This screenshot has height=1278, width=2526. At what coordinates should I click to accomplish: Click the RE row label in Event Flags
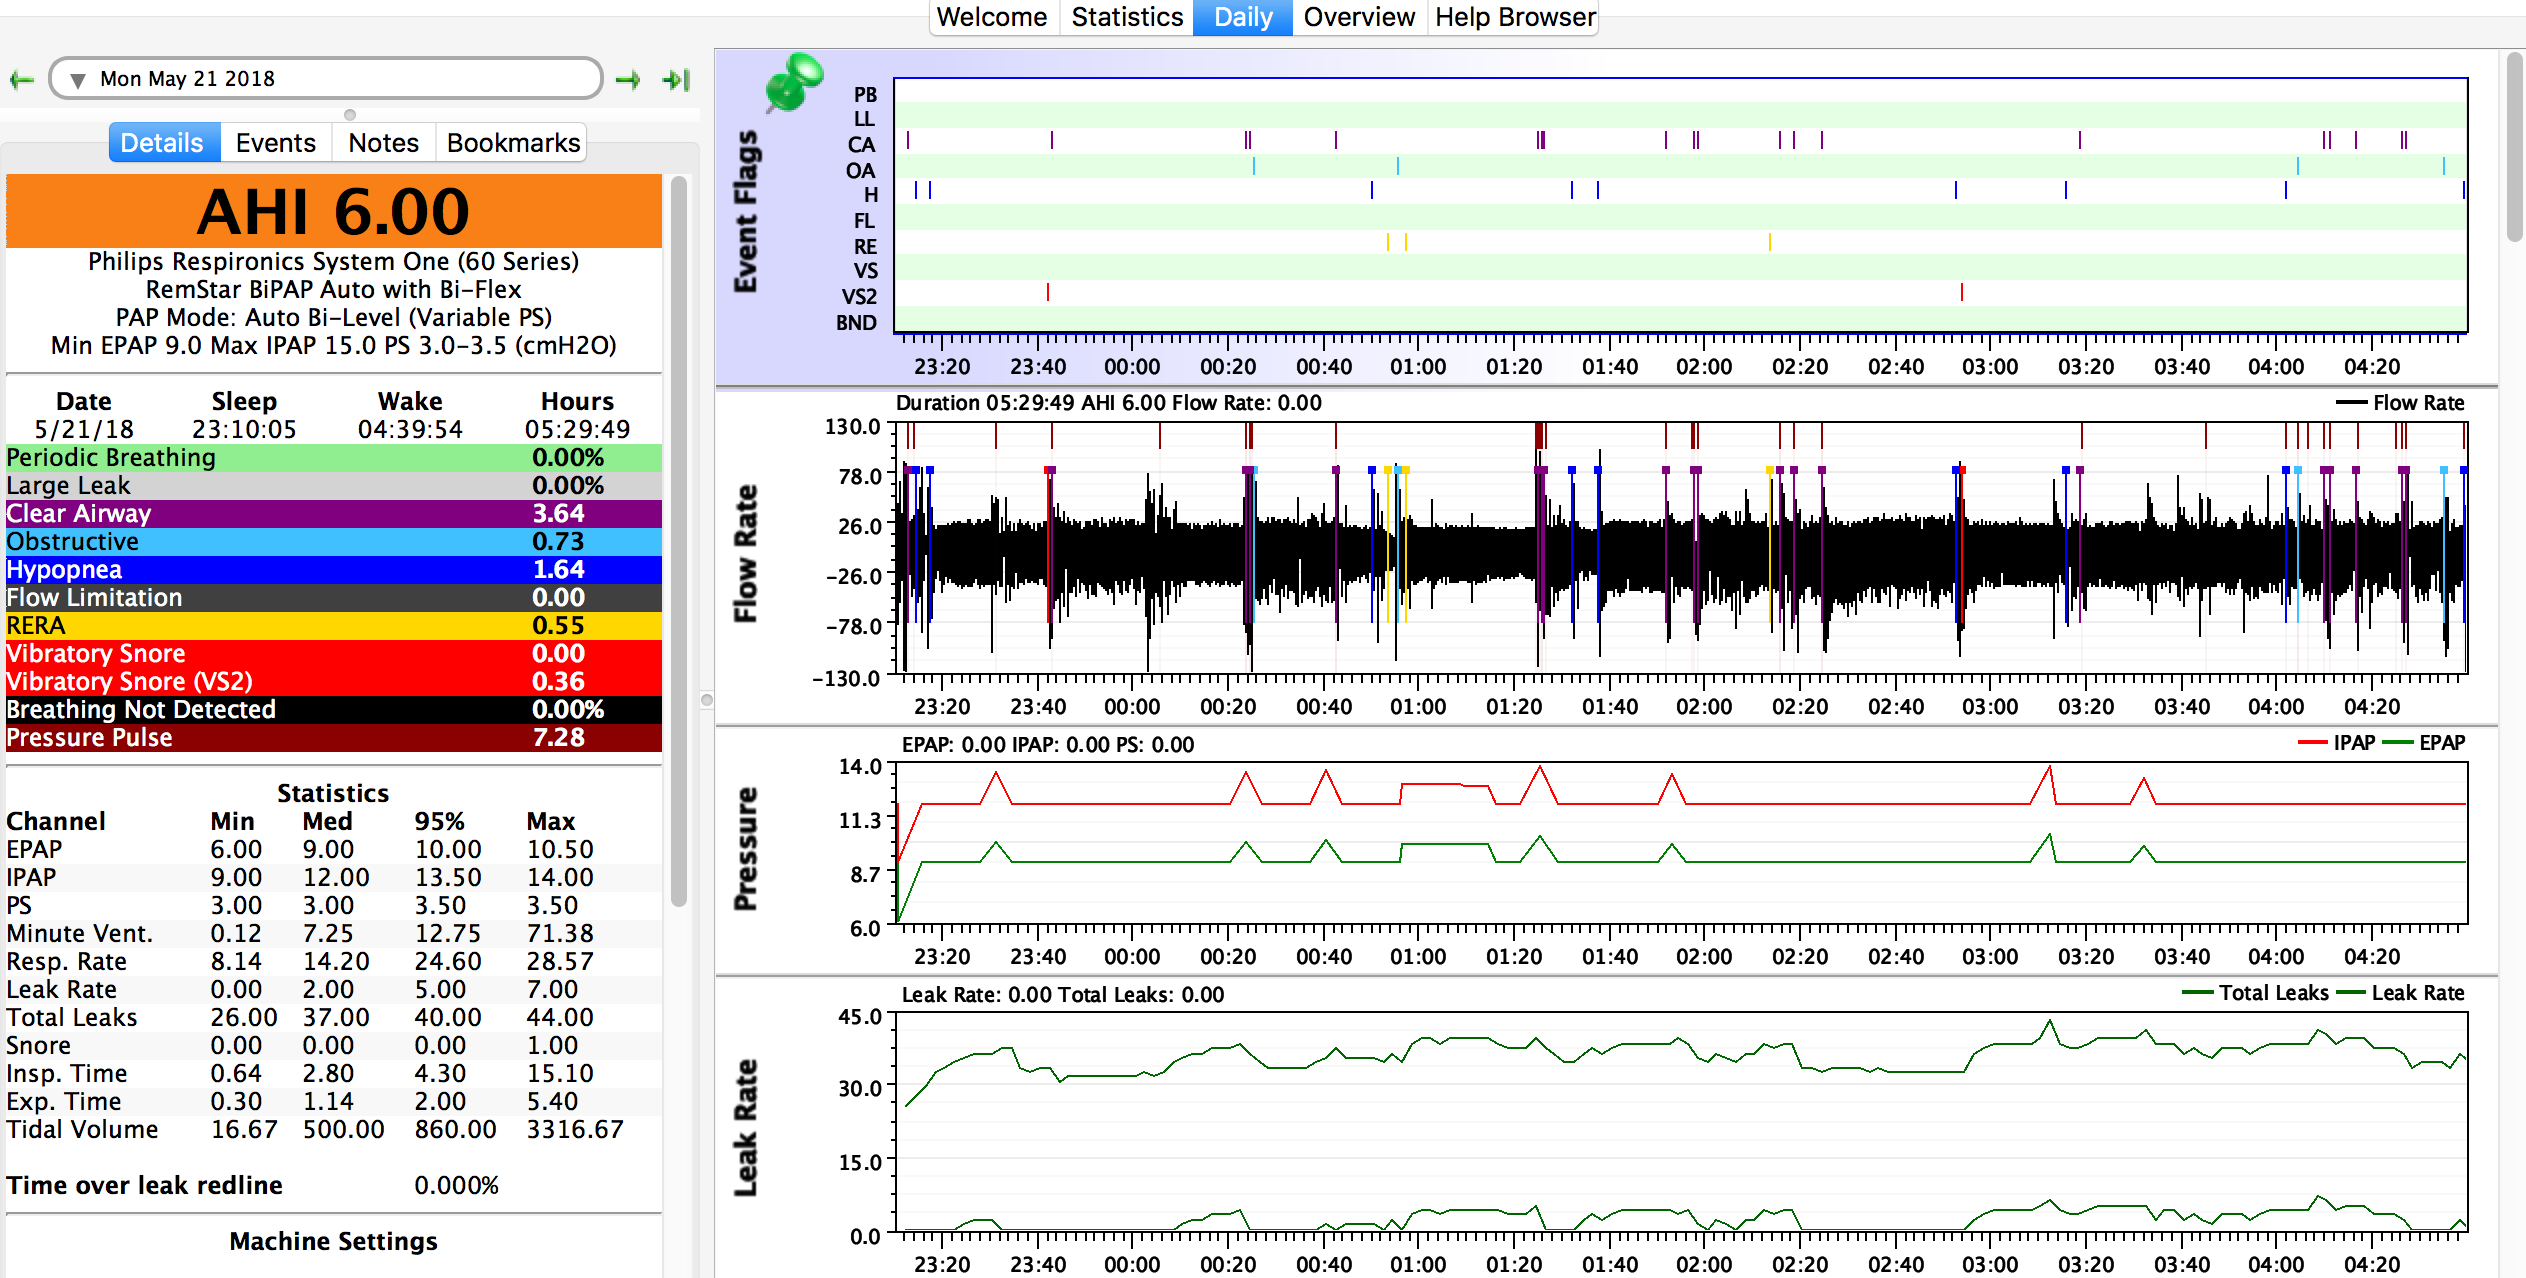(x=865, y=247)
